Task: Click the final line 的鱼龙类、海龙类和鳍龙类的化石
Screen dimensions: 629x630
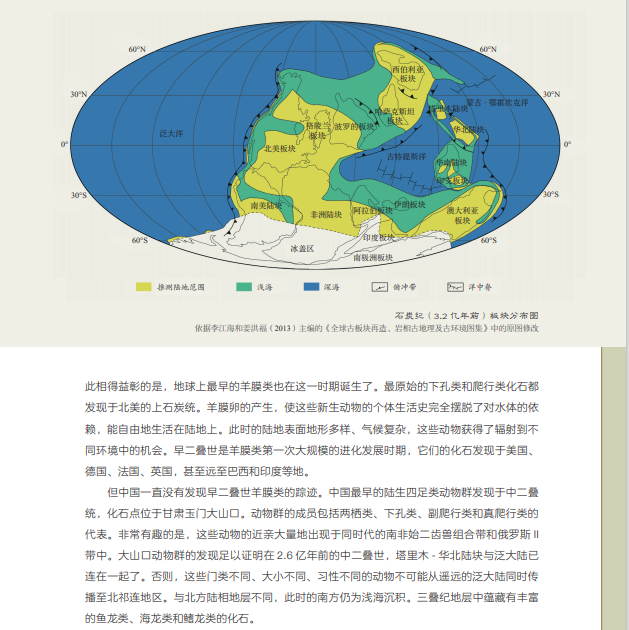Action: point(171,618)
